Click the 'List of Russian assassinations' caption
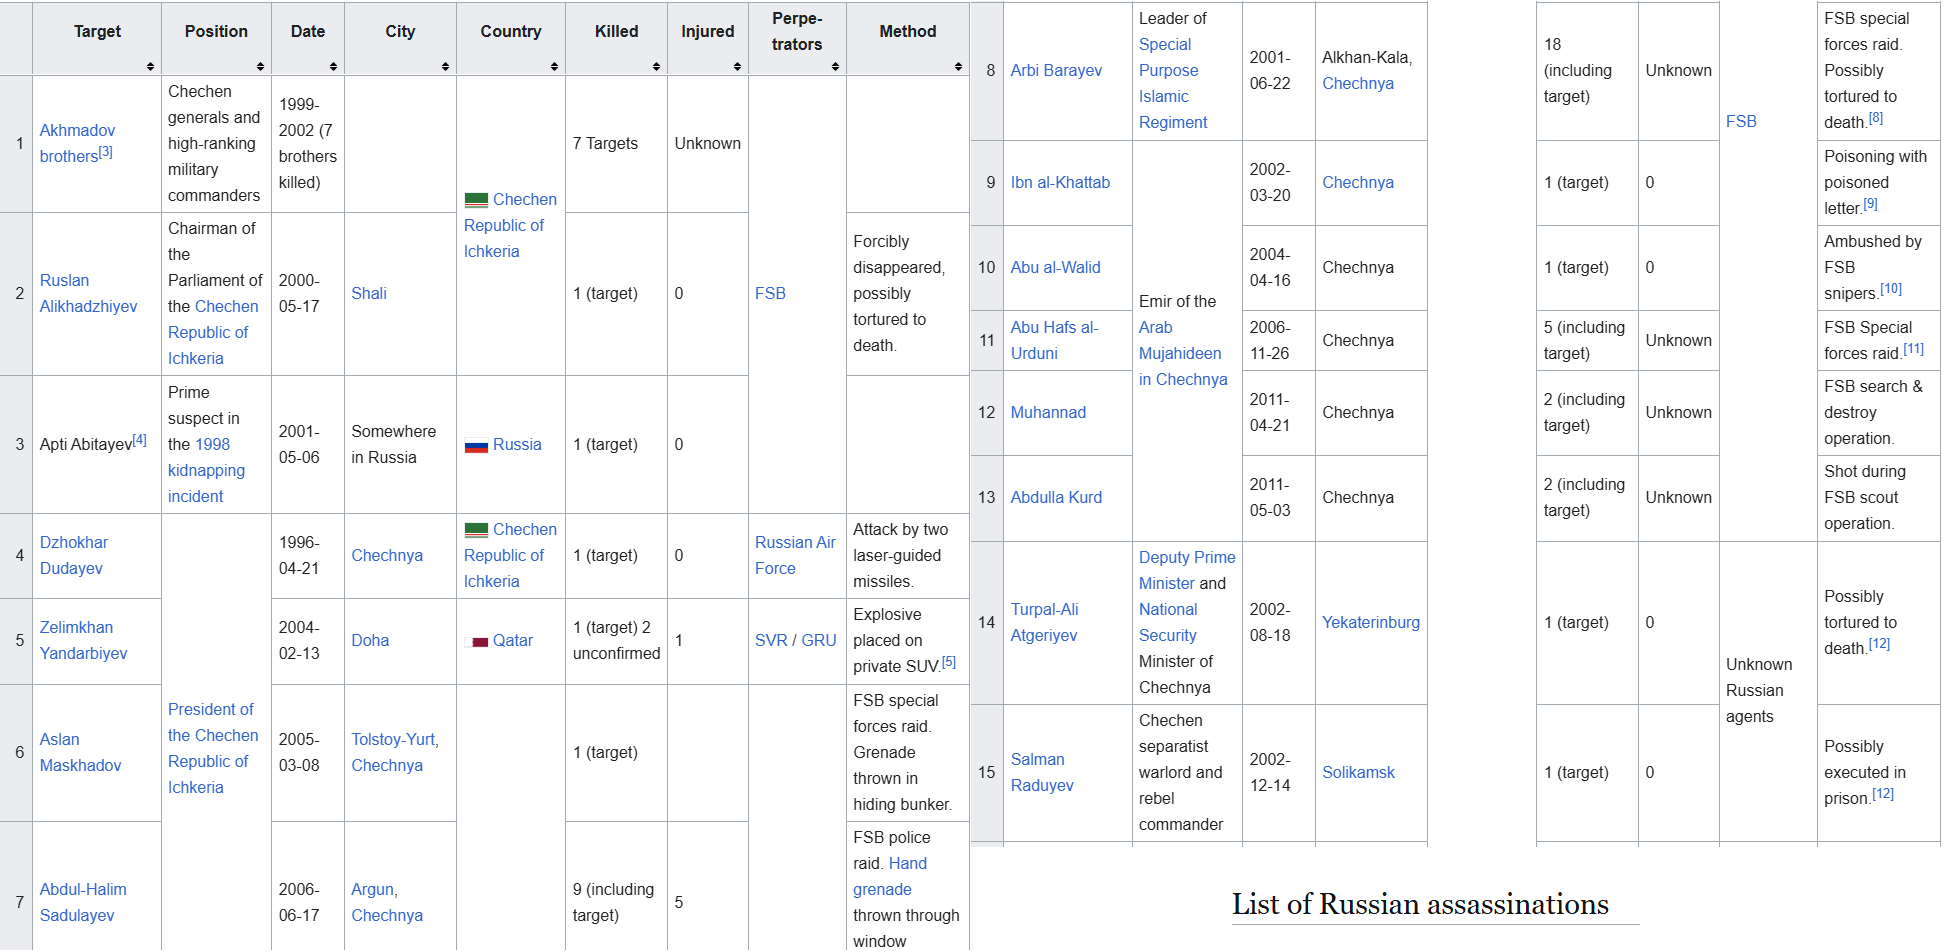 tap(1420, 904)
